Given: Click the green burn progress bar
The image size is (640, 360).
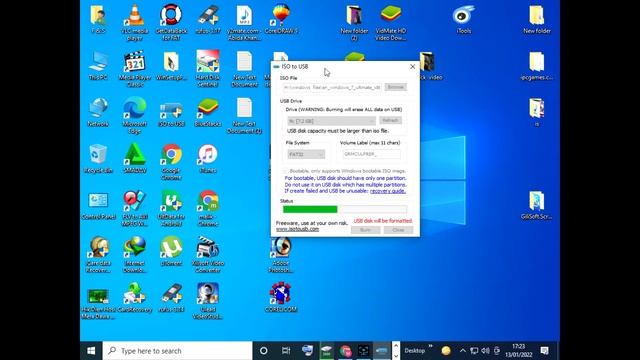Looking at the screenshot, I should click(x=345, y=209).
